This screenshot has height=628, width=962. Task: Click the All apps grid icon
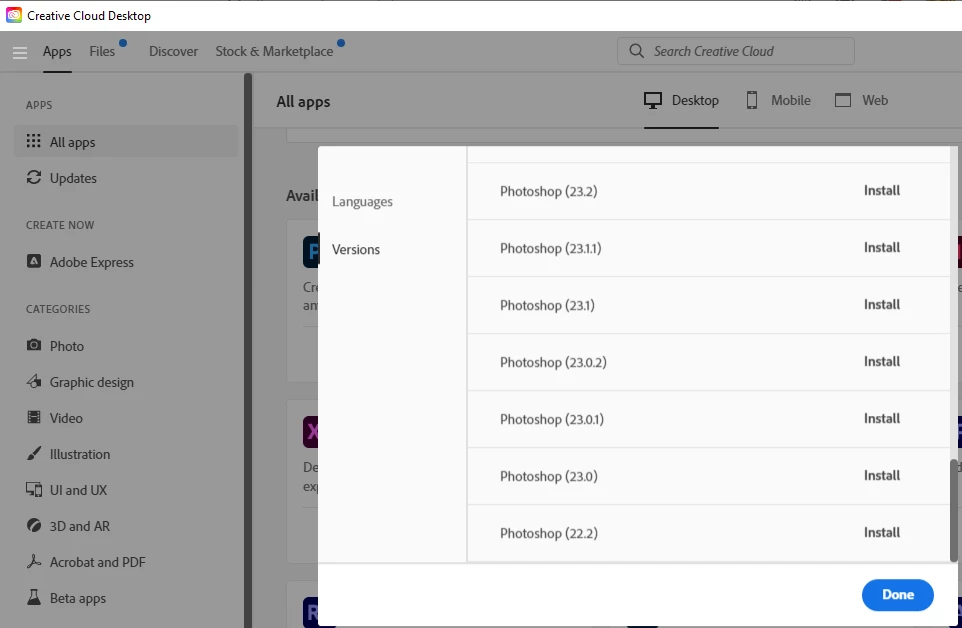pos(34,141)
